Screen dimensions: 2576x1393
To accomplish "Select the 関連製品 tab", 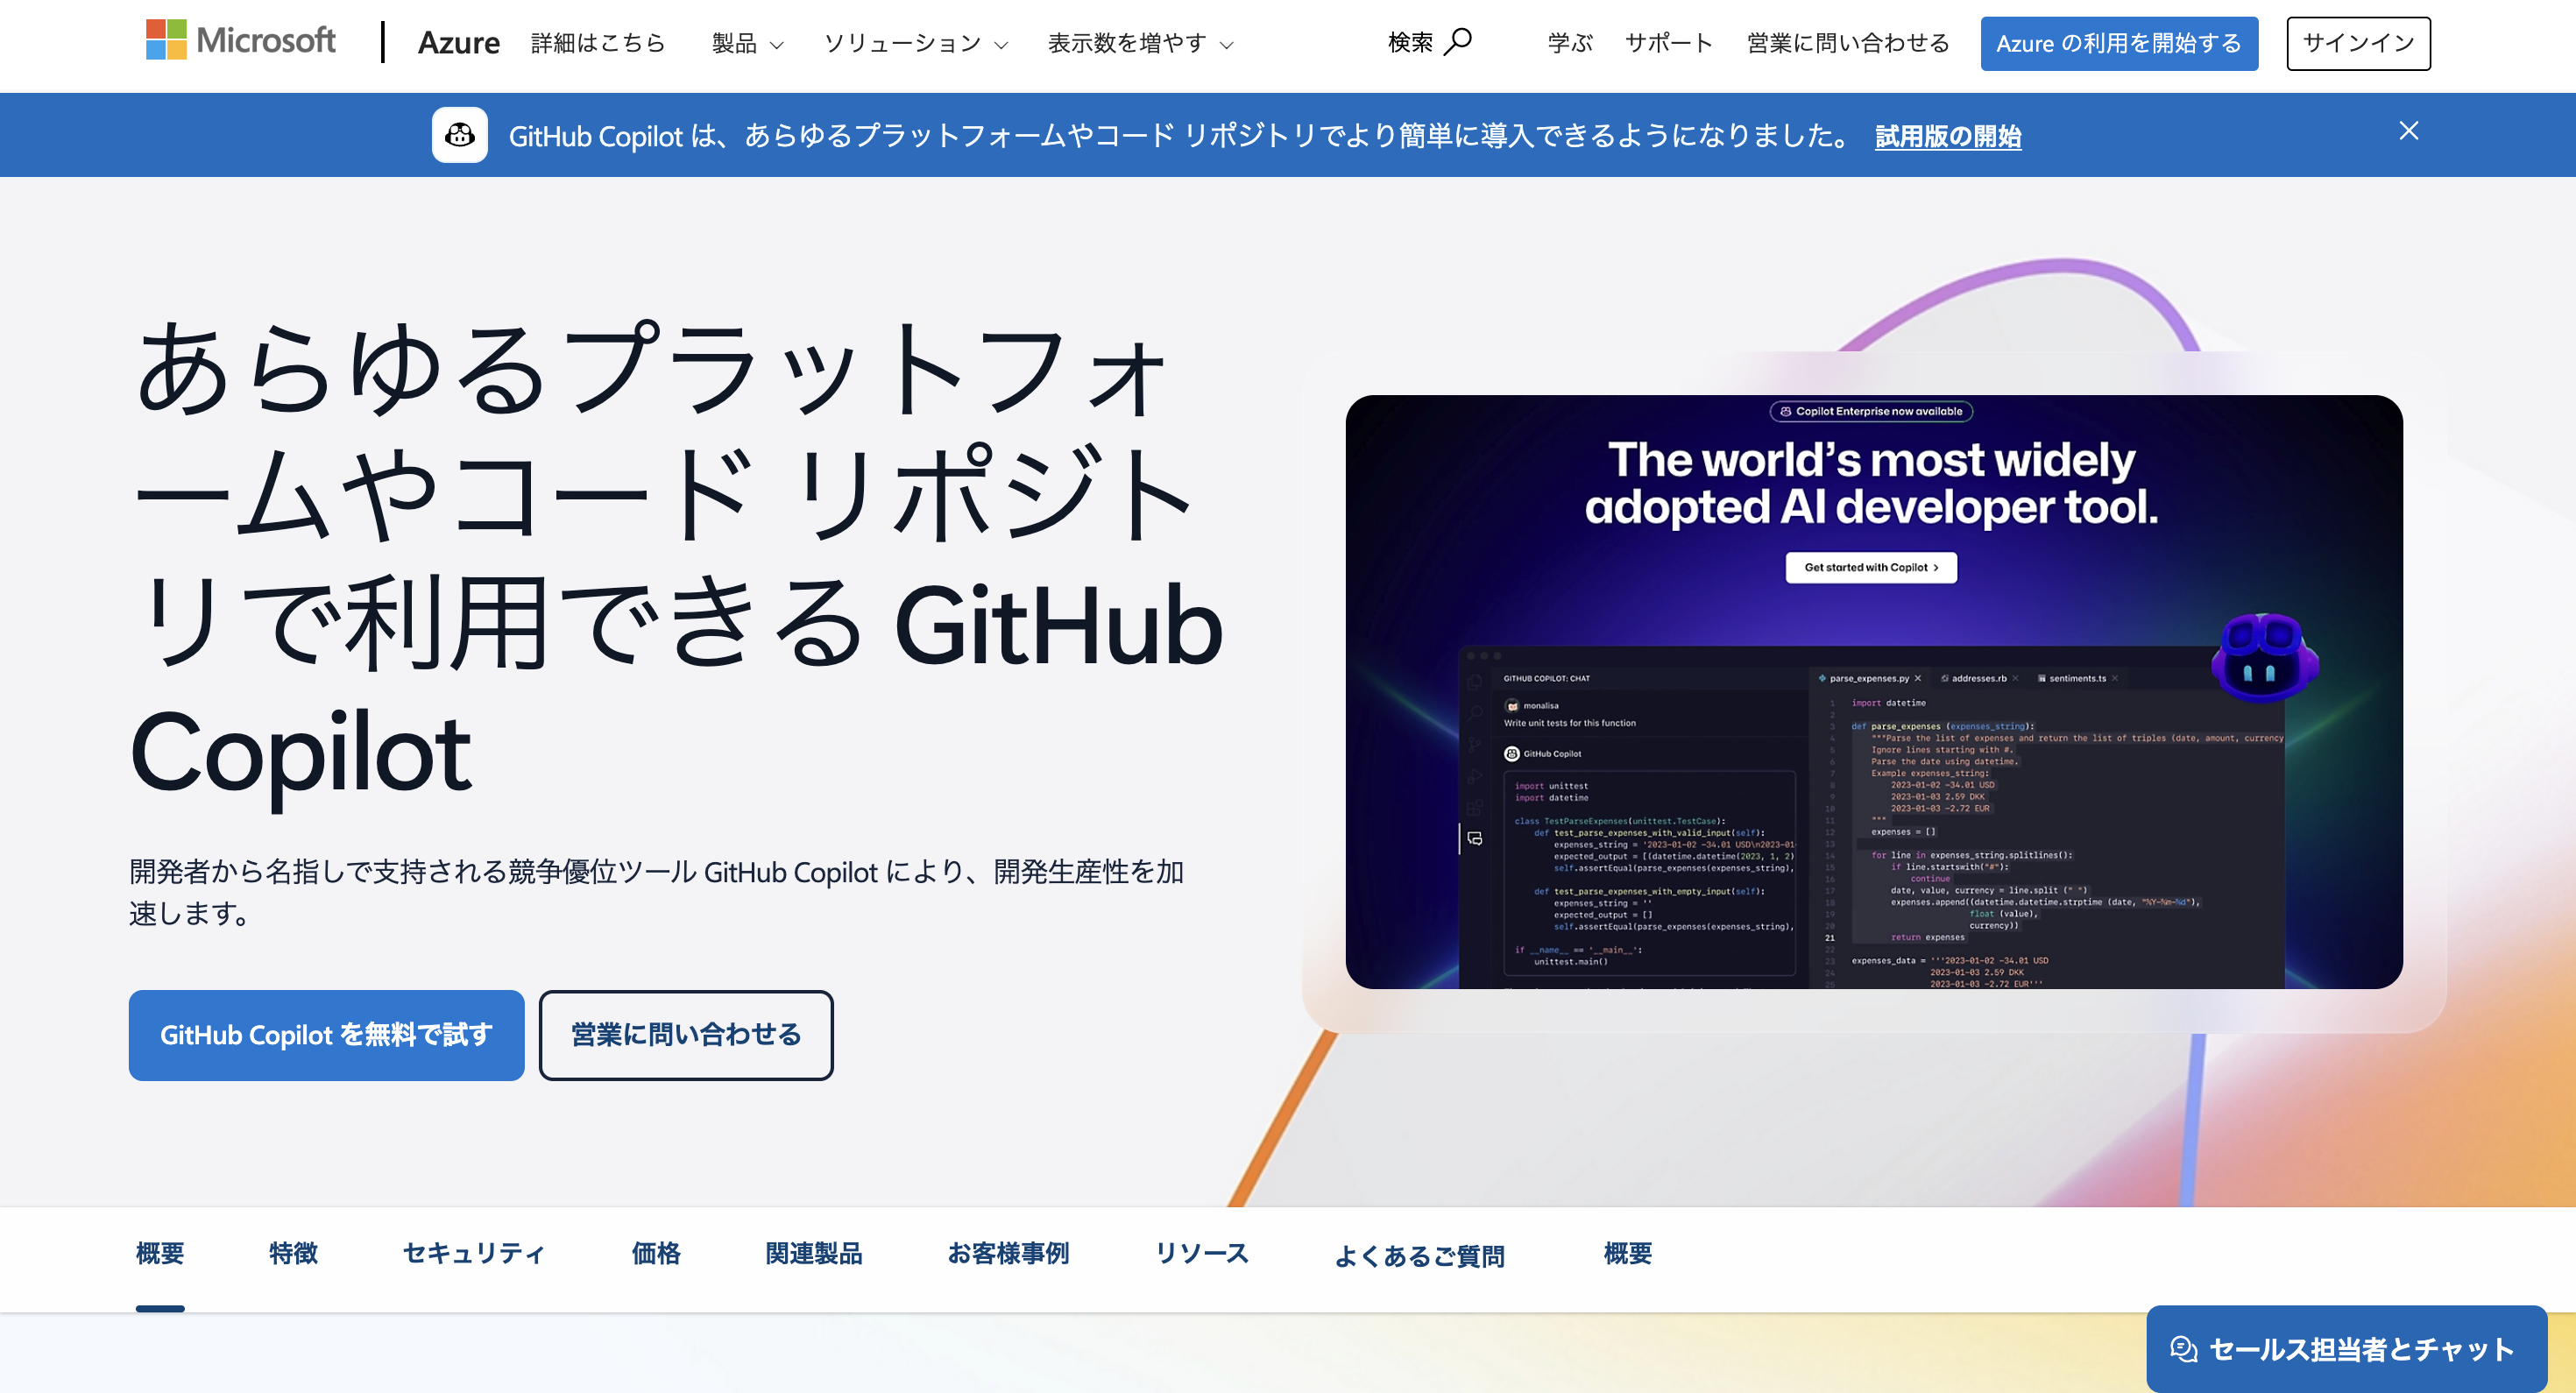I will coord(814,1254).
